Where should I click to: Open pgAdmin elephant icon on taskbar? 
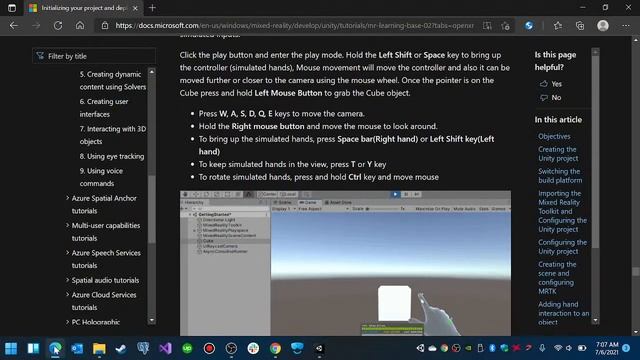pyautogui.click(x=143, y=349)
